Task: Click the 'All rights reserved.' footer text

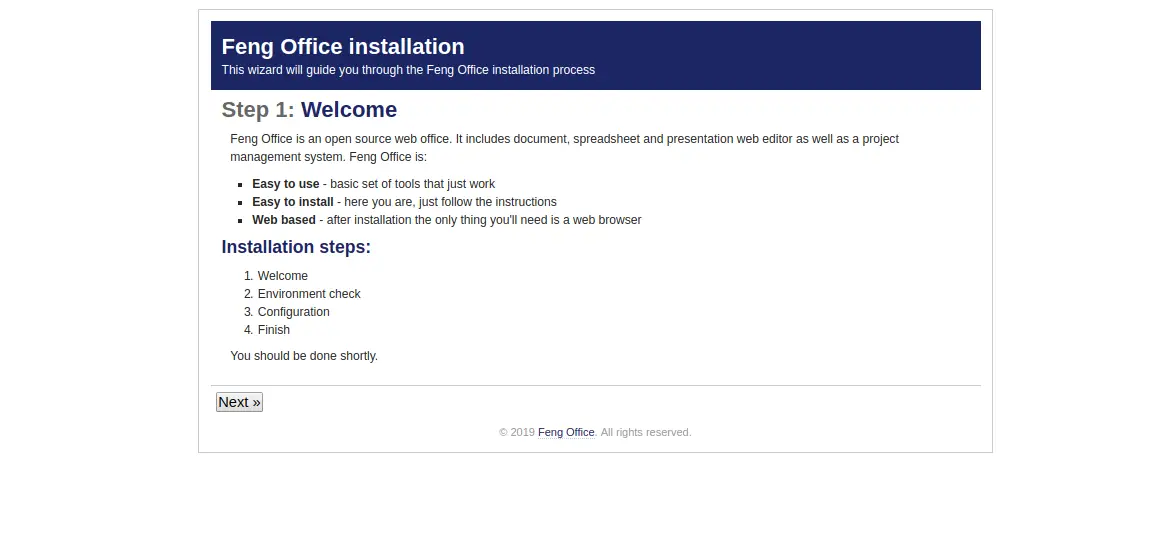Action: coord(646,433)
